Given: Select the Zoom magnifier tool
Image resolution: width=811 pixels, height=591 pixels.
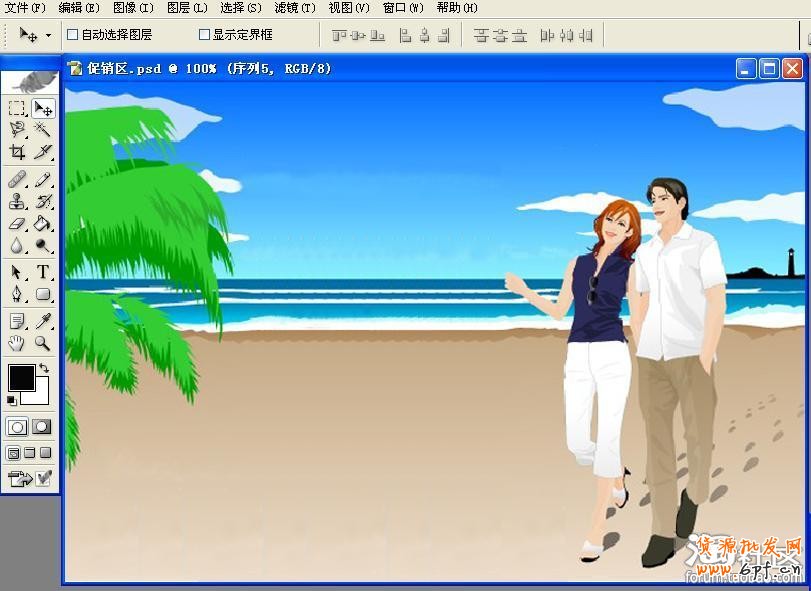Looking at the screenshot, I should tap(43, 343).
